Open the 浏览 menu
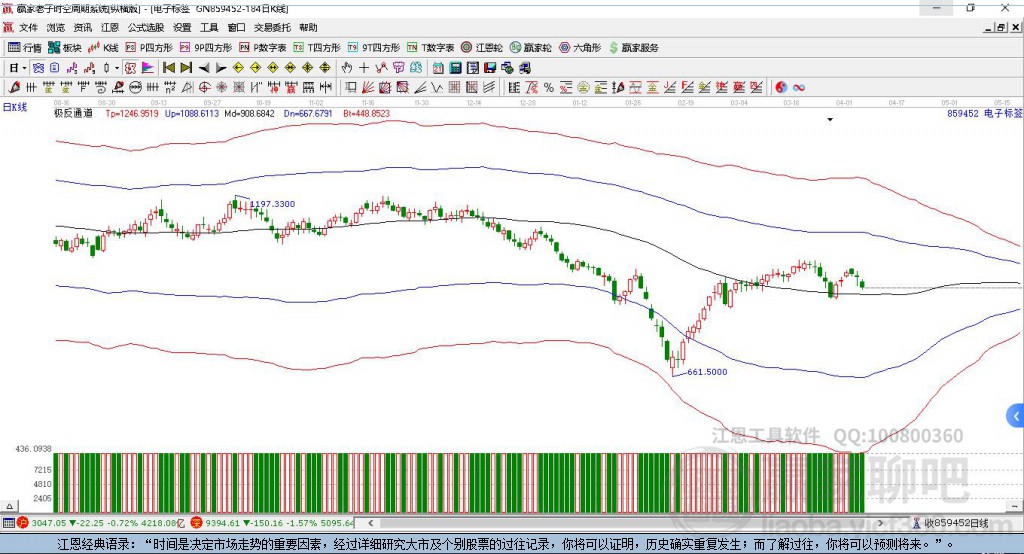The image size is (1024, 554). (56, 27)
